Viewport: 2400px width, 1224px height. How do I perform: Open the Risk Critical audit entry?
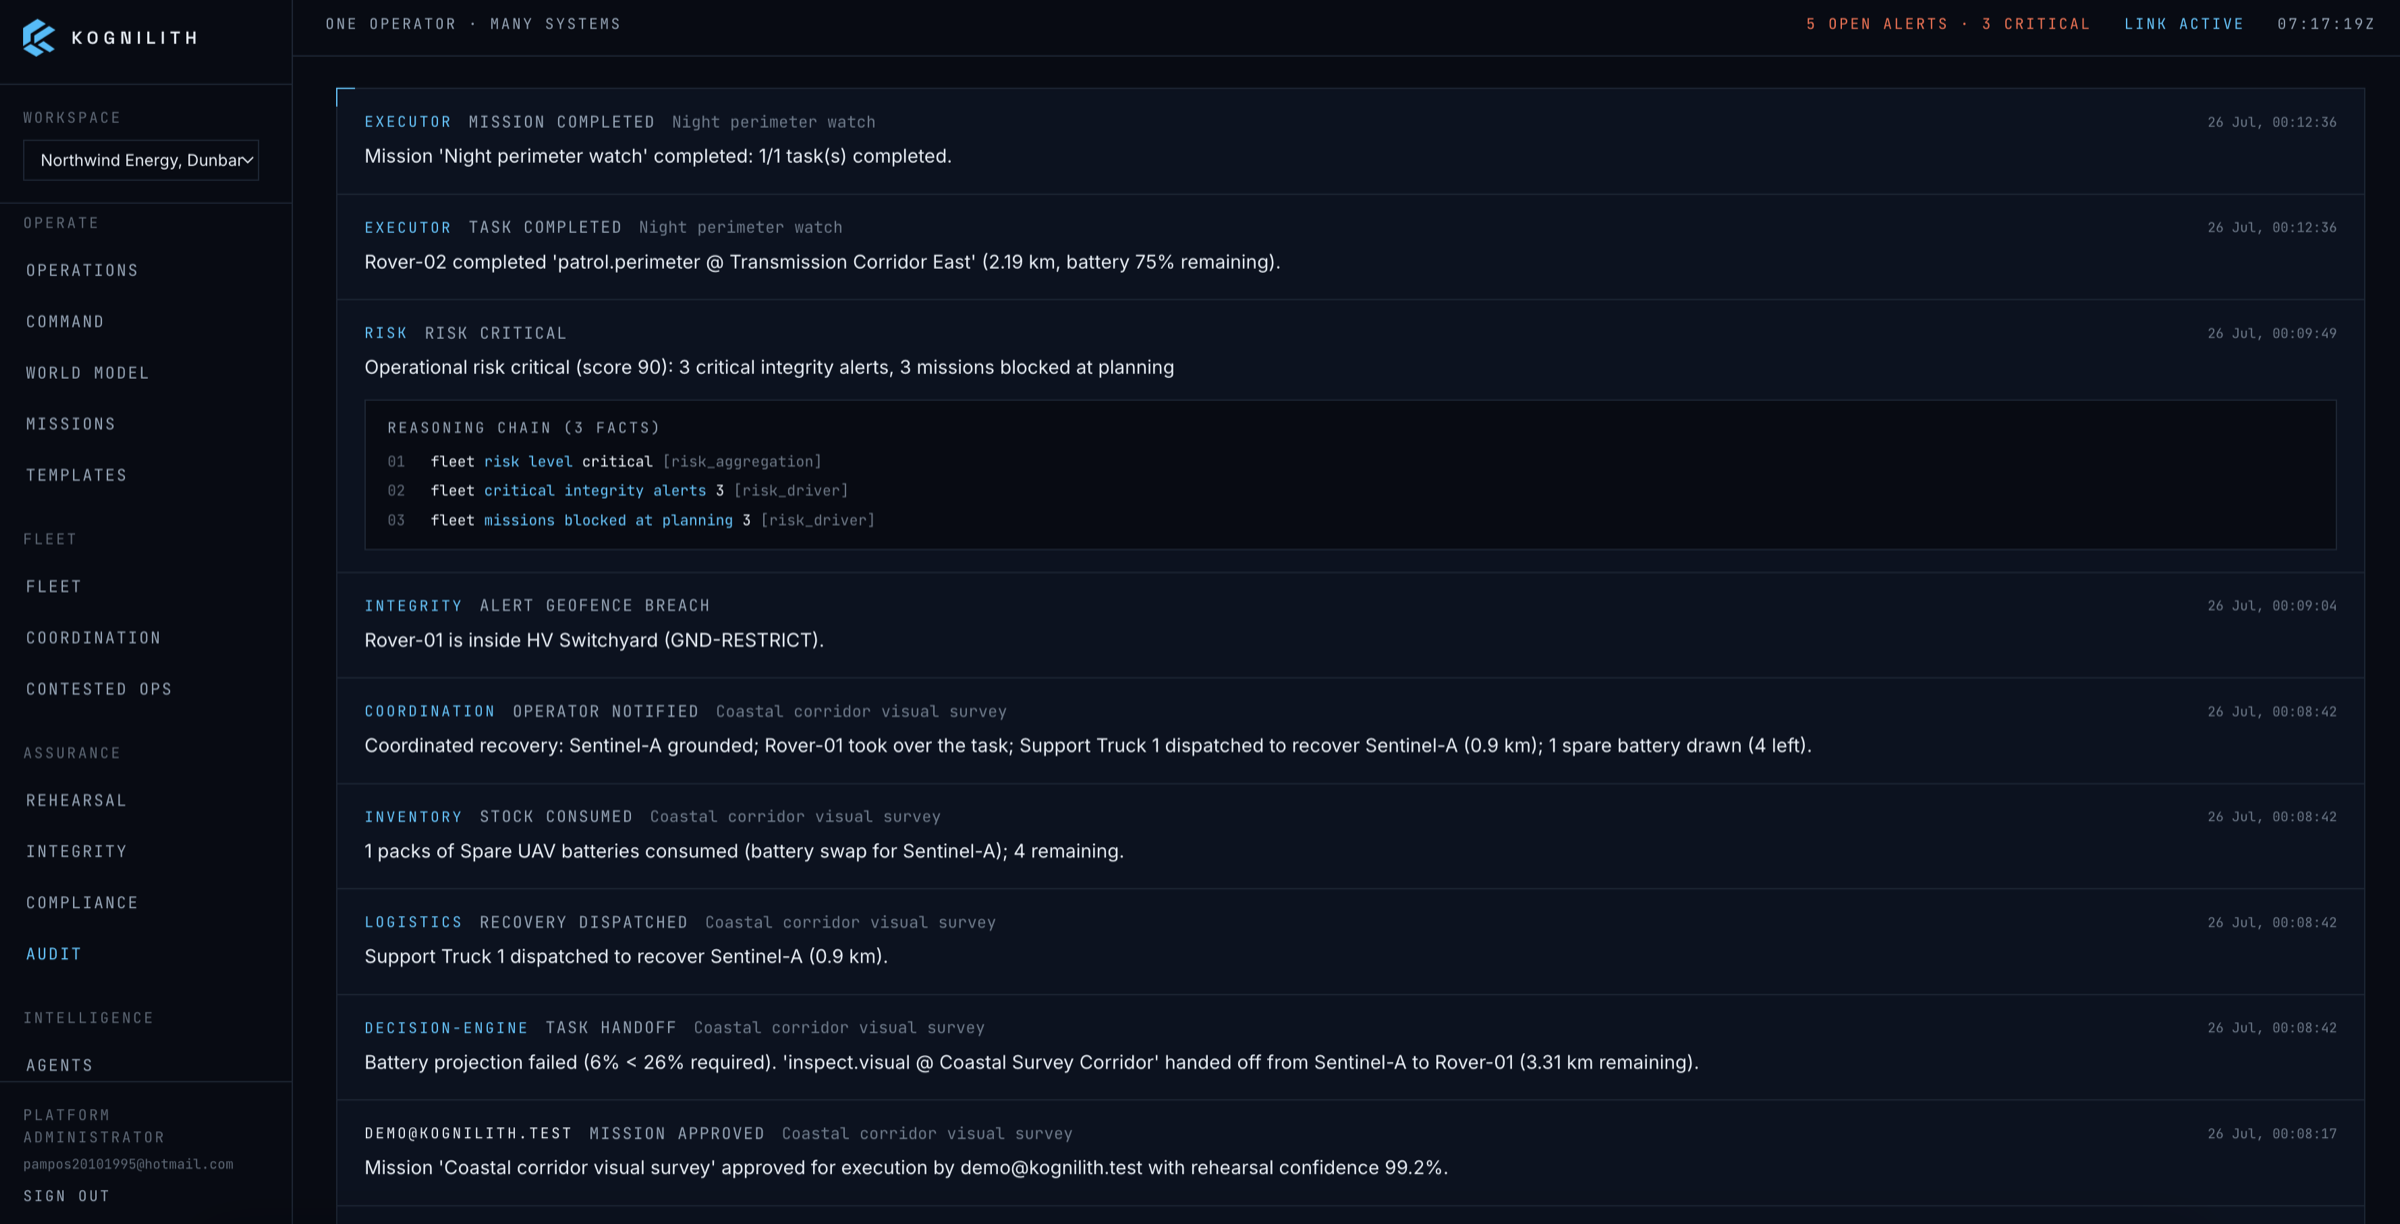pyautogui.click(x=1350, y=436)
